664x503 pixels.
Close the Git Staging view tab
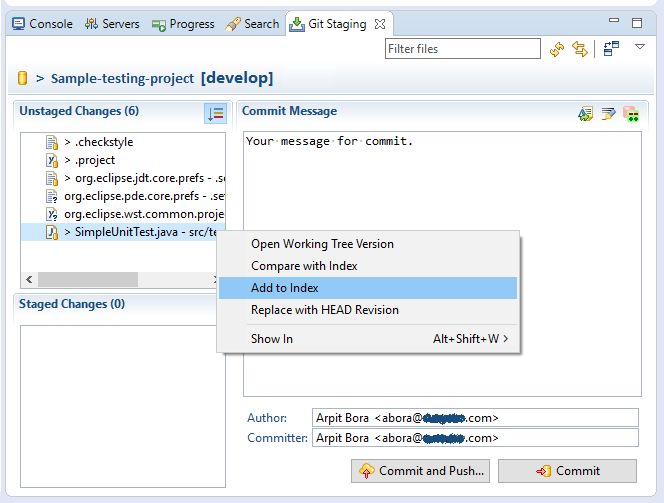(380, 24)
